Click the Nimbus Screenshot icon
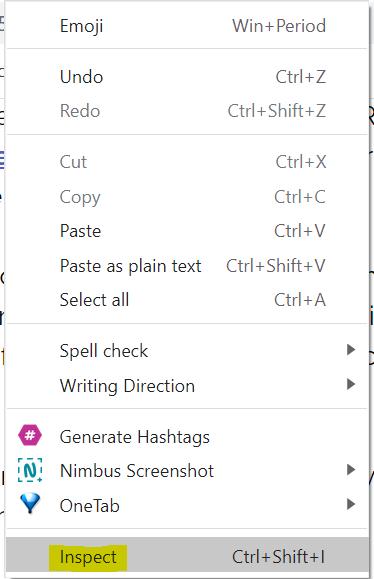The image size is (374, 579). click(x=30, y=470)
